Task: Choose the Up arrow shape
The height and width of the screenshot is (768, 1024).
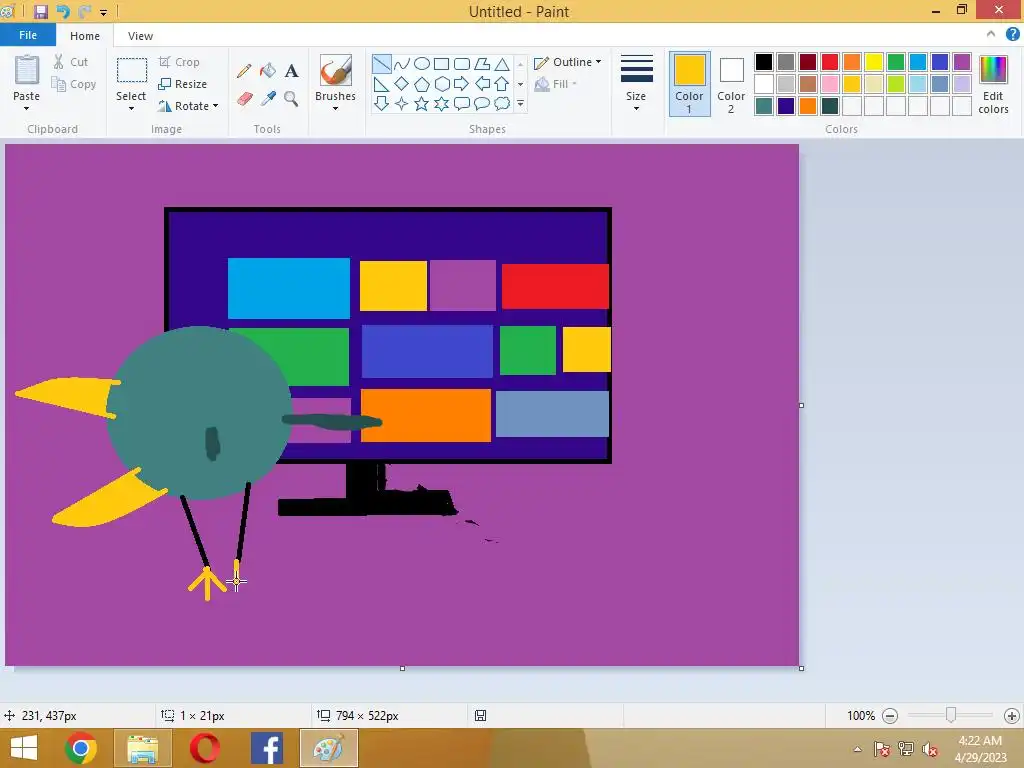Action: coord(502,84)
